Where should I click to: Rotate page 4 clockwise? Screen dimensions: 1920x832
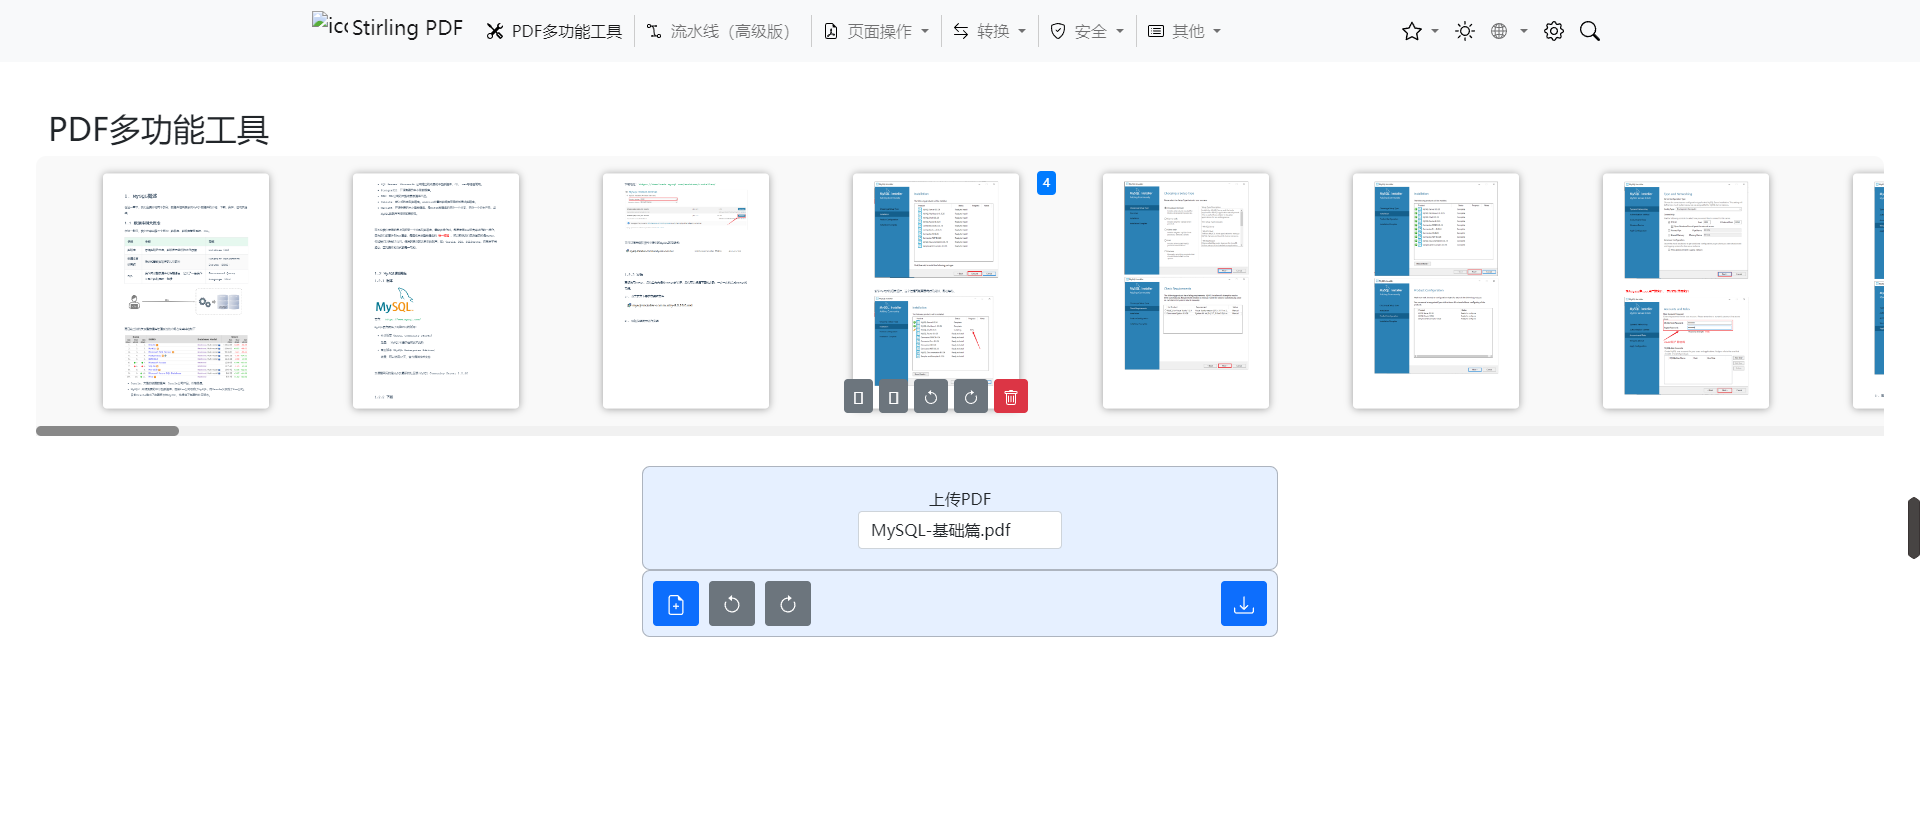[x=971, y=397]
